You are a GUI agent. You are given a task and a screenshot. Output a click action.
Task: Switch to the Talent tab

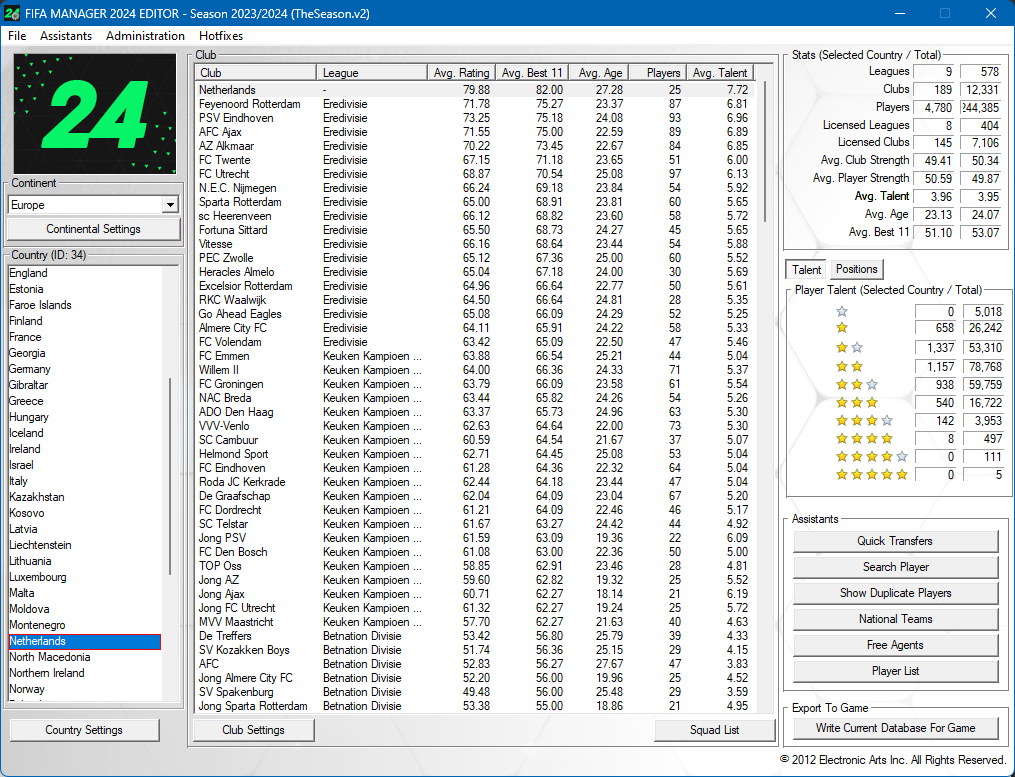click(806, 269)
